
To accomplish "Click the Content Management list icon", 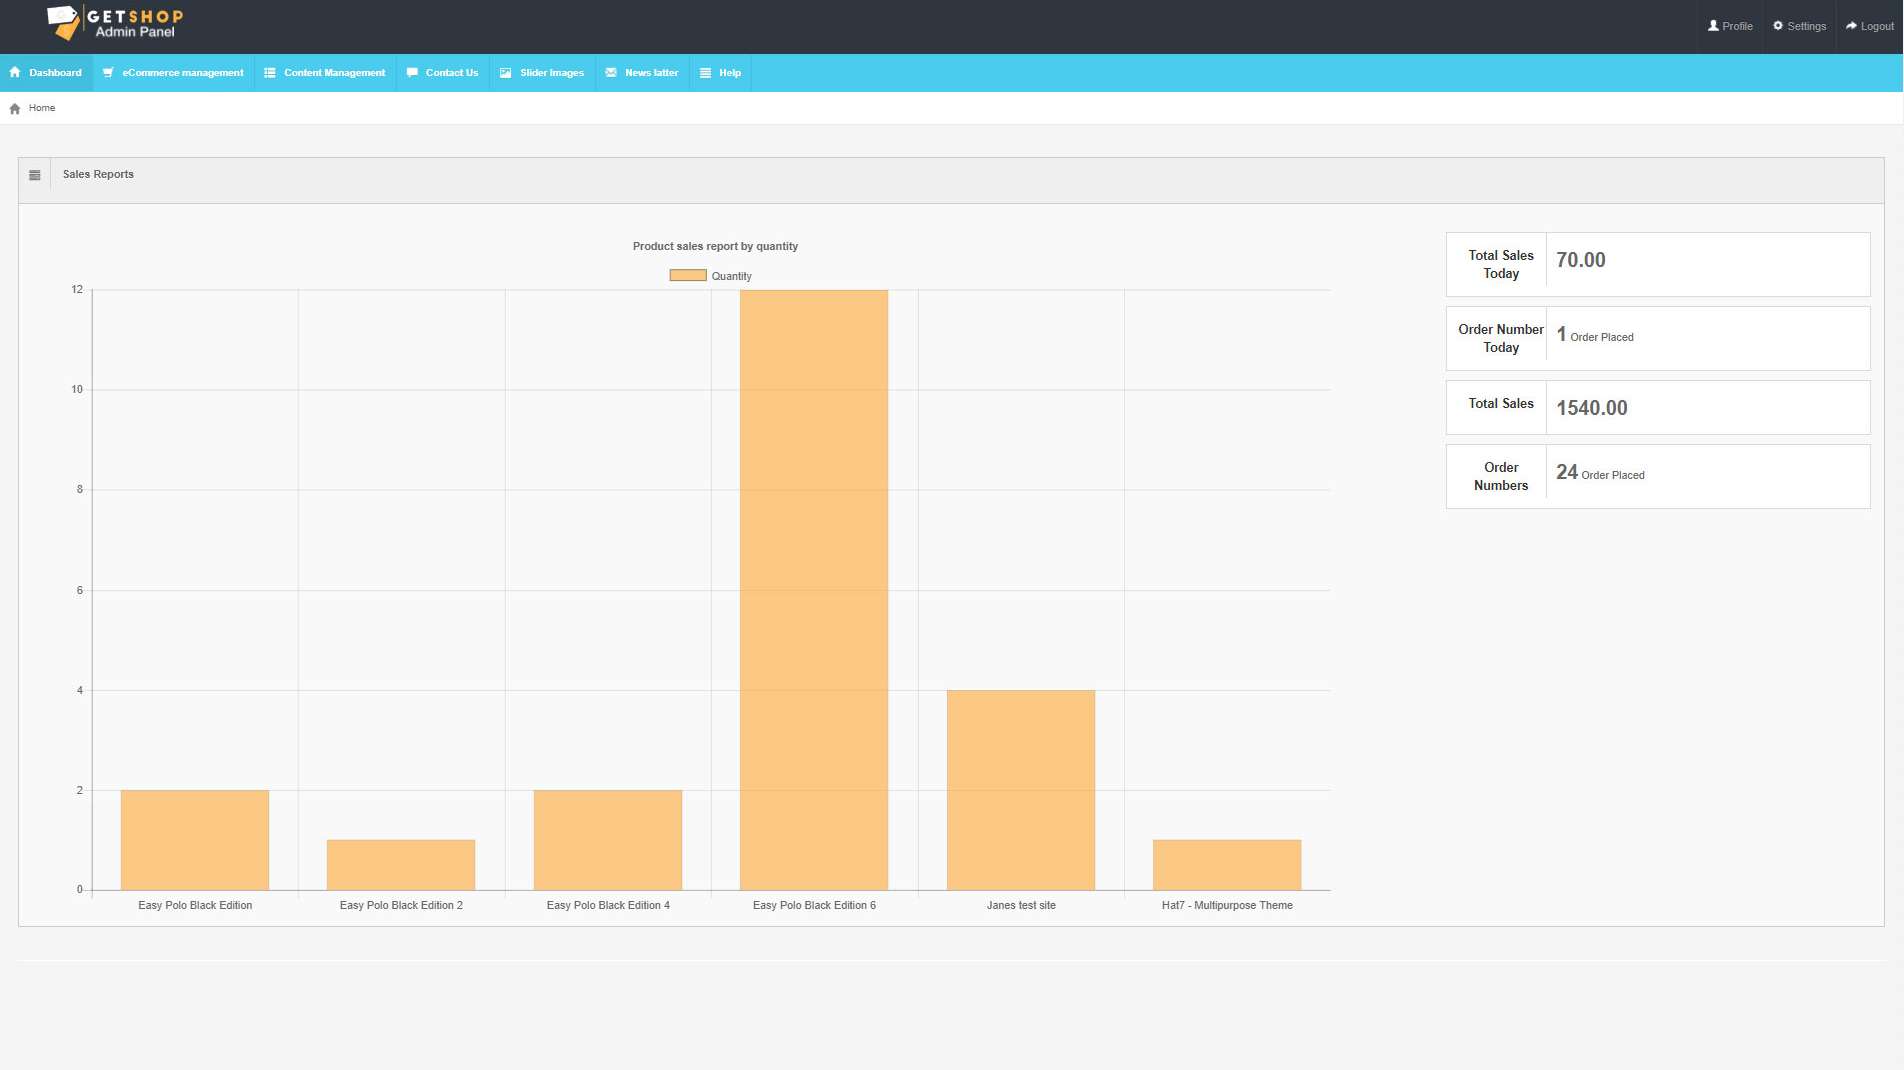I will click(x=269, y=73).
